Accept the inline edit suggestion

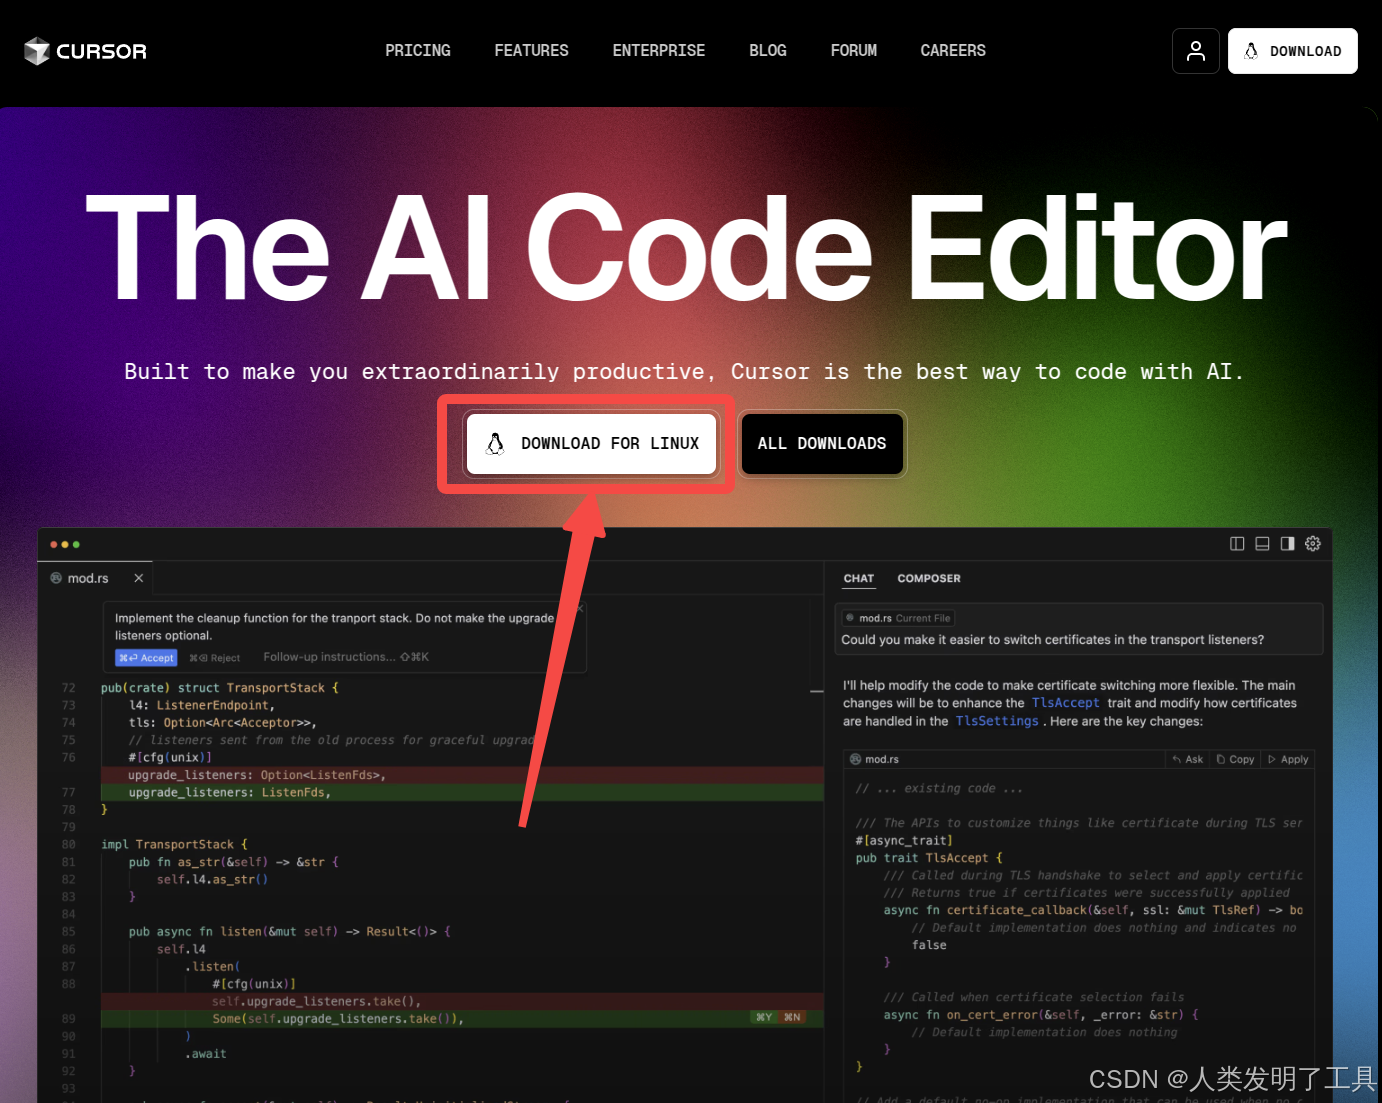(146, 658)
